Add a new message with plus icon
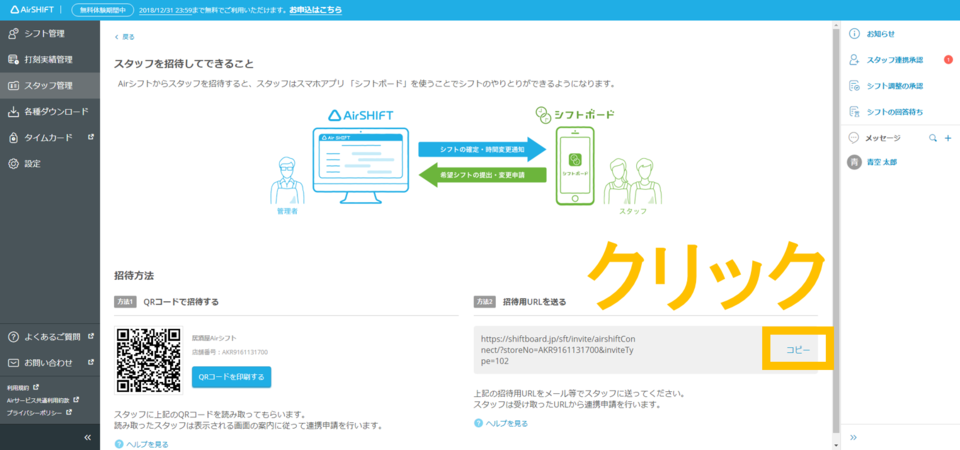960x450 pixels. pos(947,137)
